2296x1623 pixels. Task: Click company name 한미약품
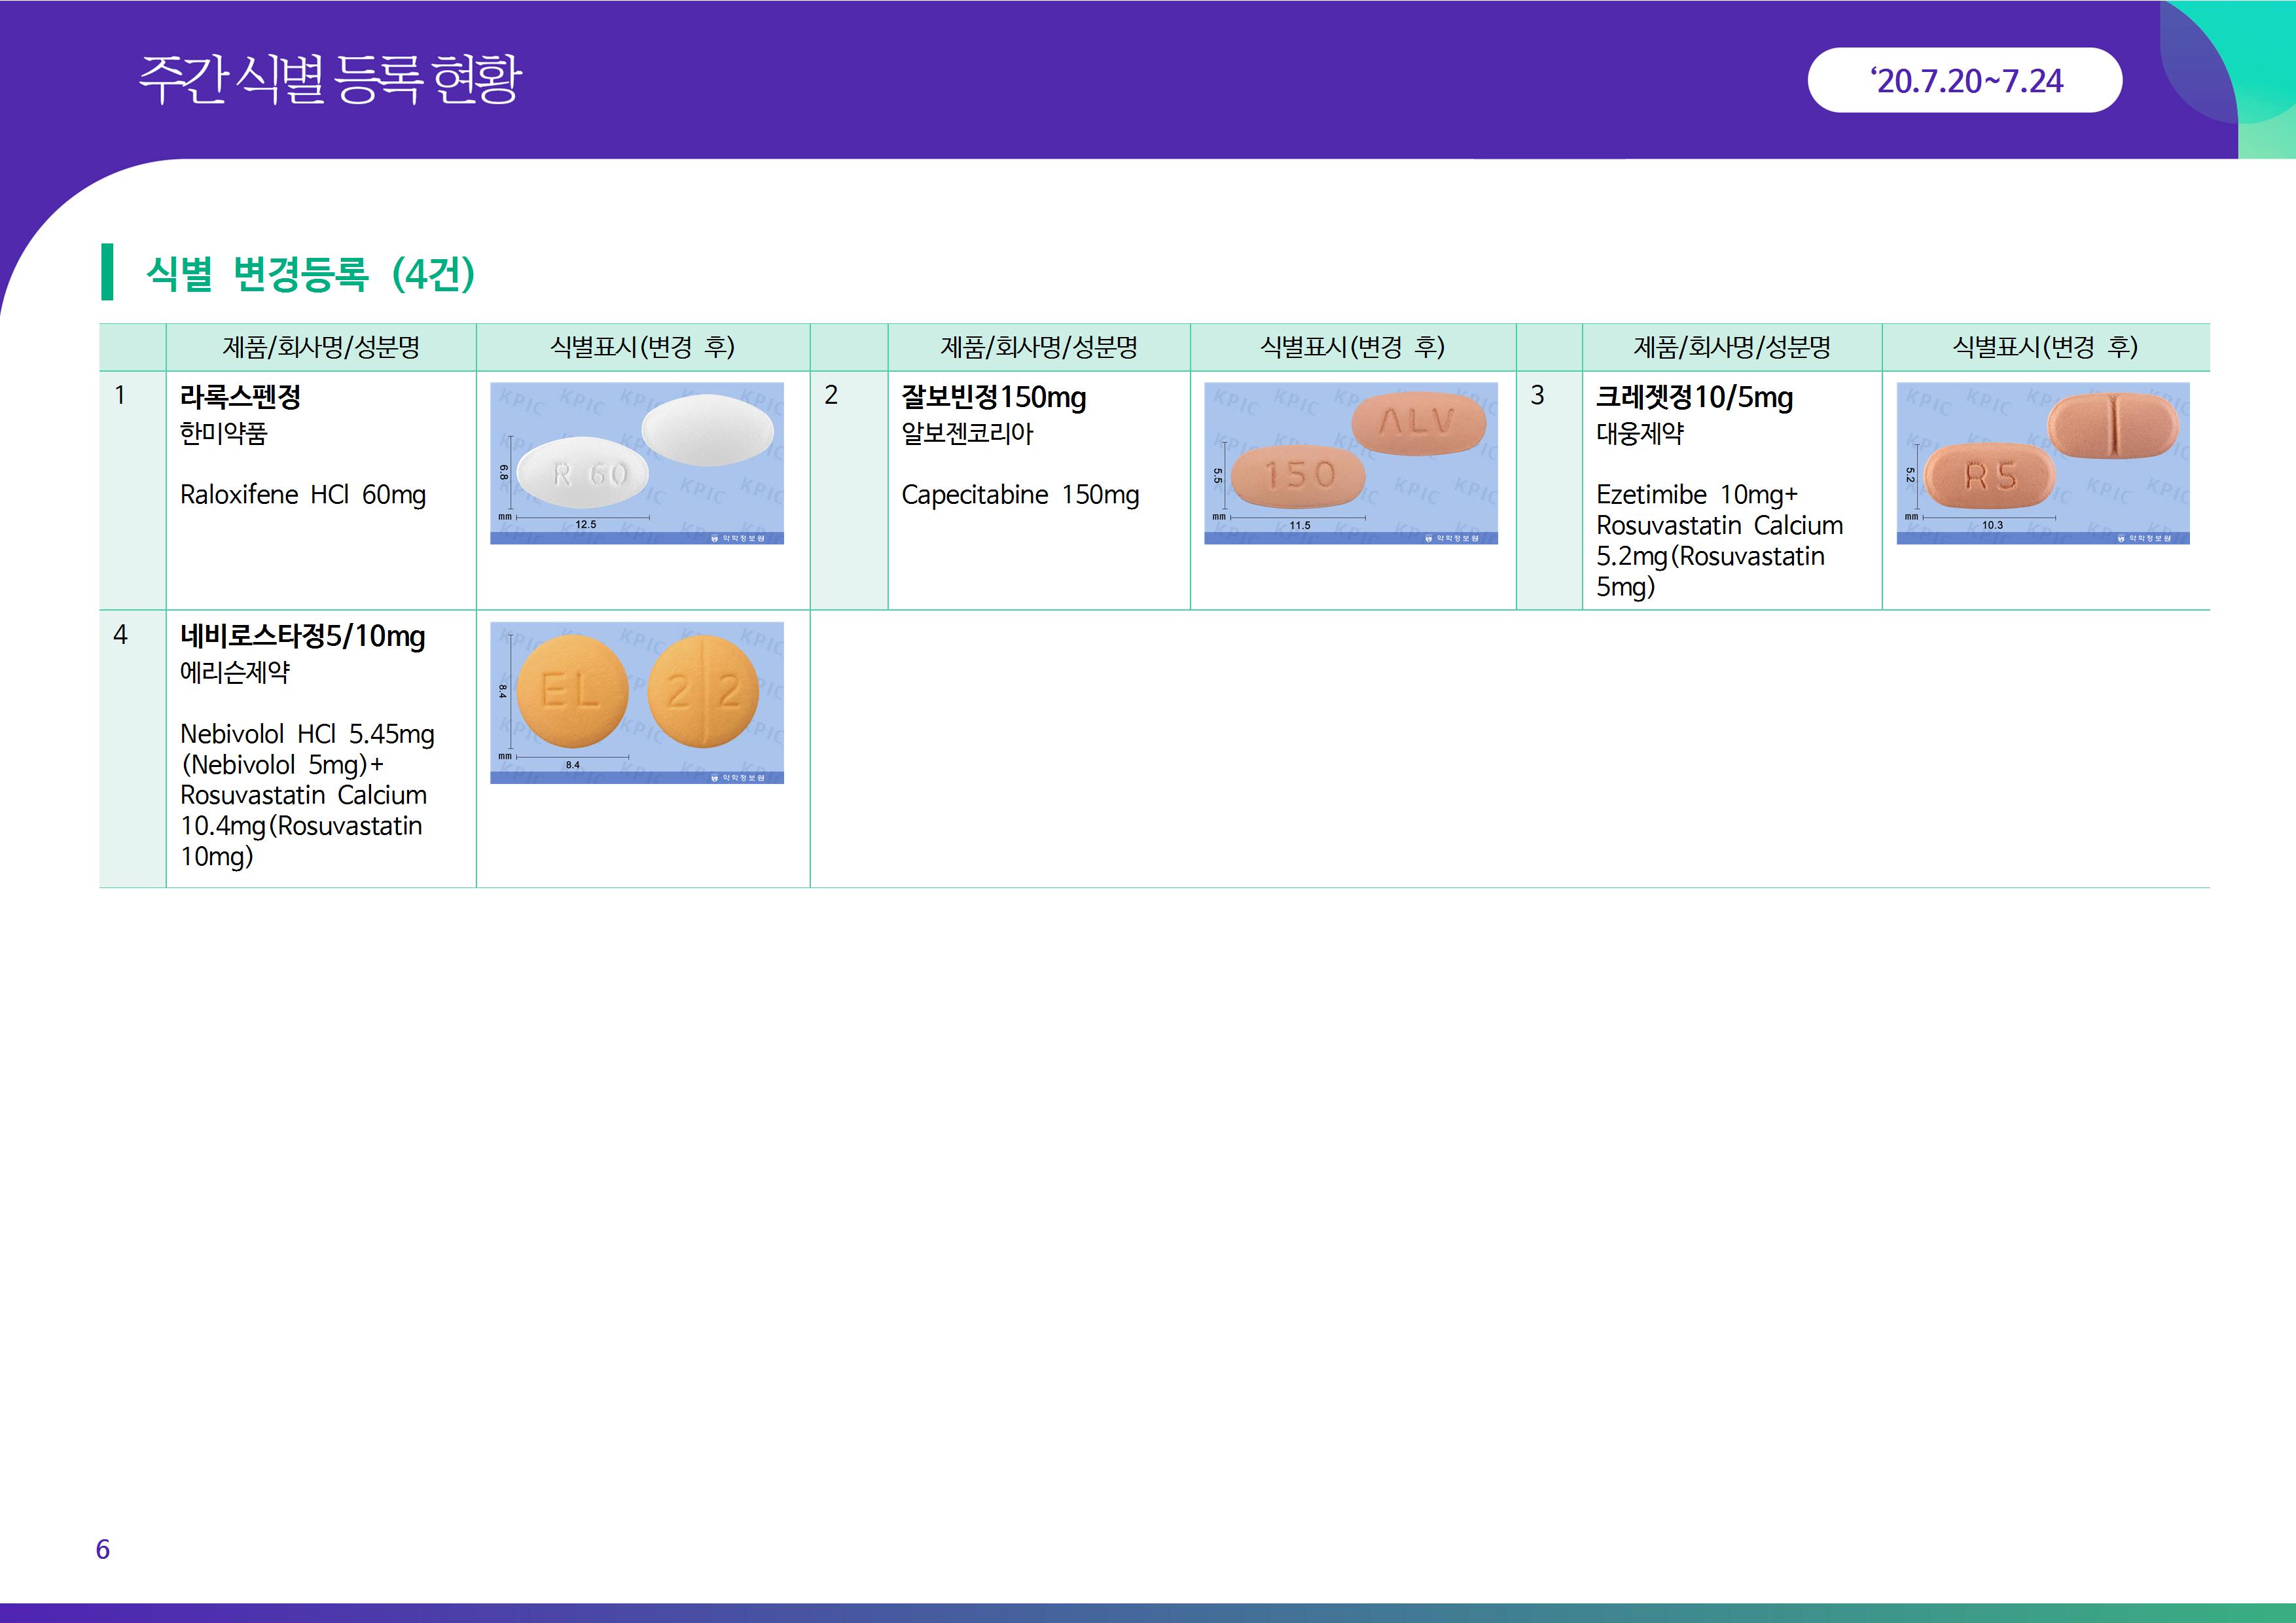tap(223, 434)
